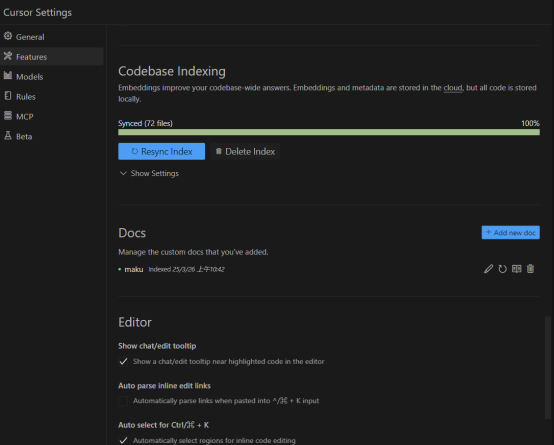This screenshot has width=554, height=445.
Task: Click the settings pane vertical scrollbar
Action: [x=548, y=368]
